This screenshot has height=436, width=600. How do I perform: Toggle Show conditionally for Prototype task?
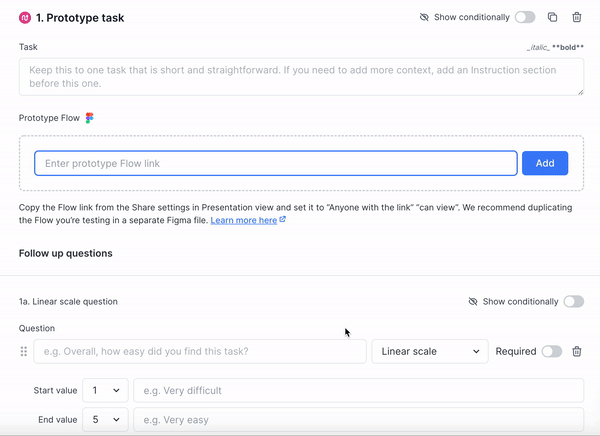525,18
